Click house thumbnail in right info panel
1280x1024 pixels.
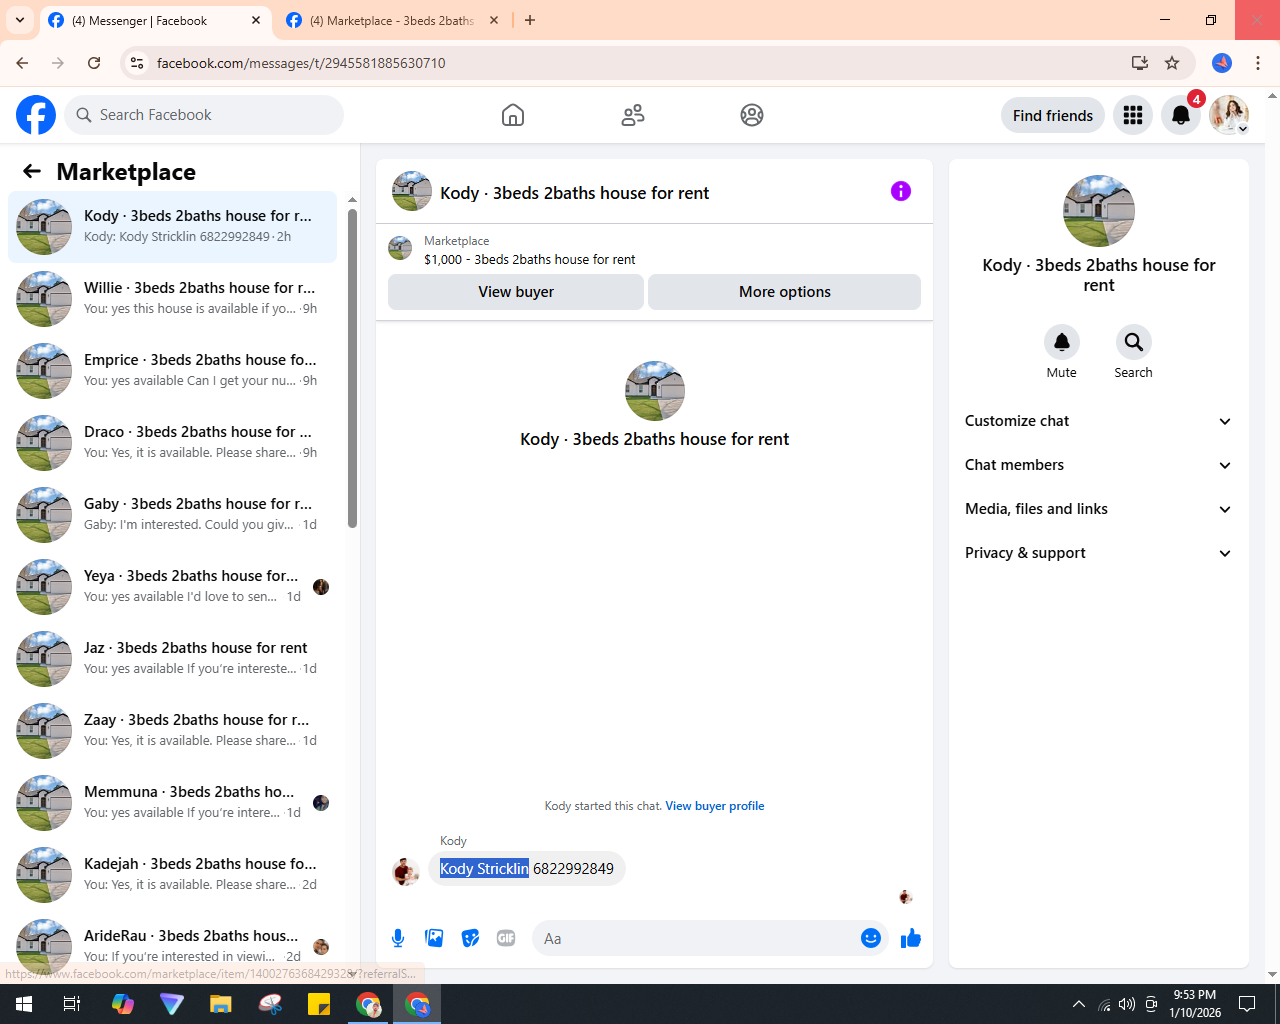[1099, 211]
